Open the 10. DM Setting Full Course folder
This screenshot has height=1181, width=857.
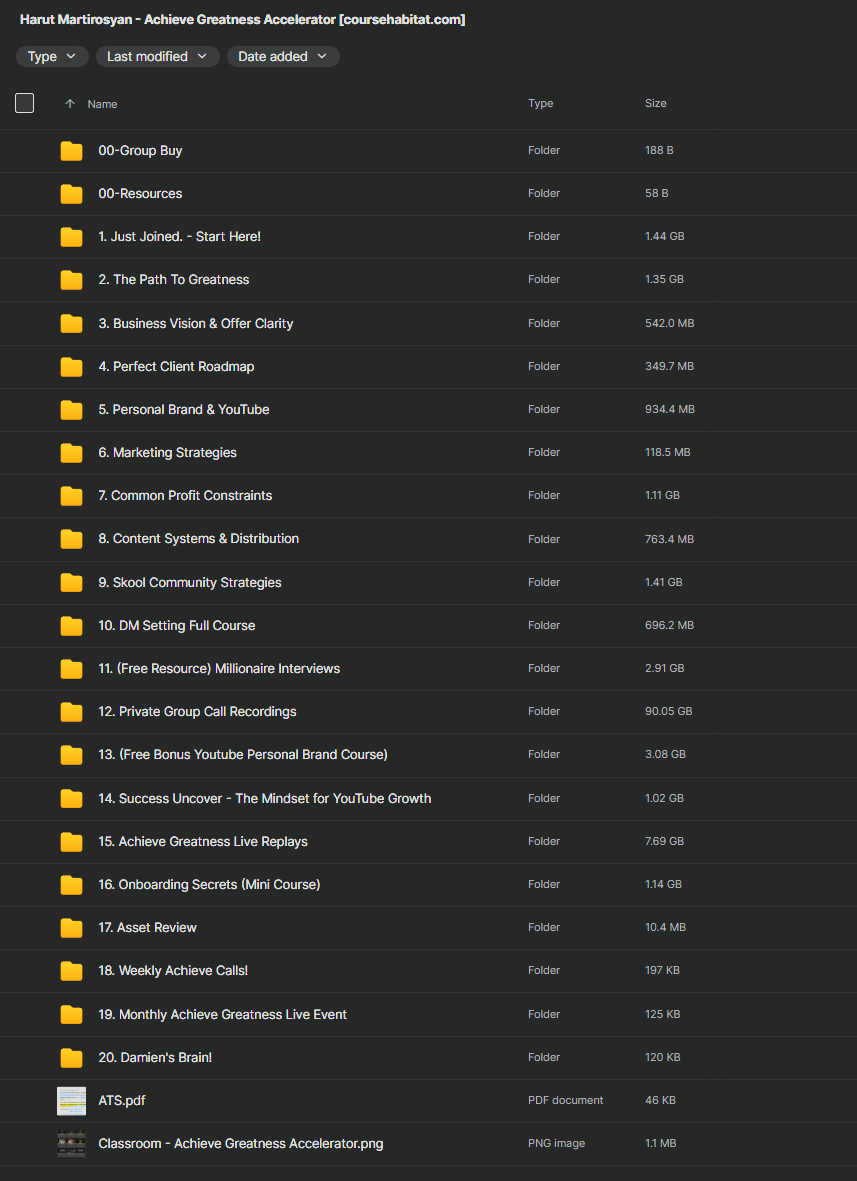tap(176, 626)
